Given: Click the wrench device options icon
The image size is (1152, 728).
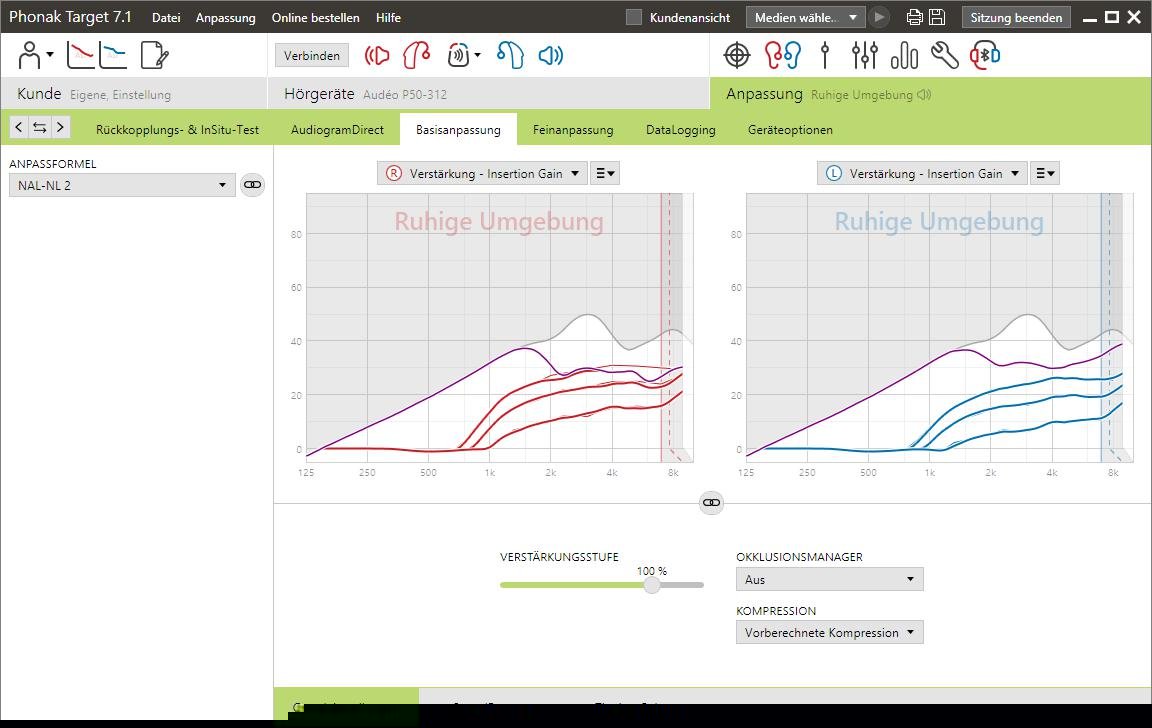Looking at the screenshot, I should point(944,56).
